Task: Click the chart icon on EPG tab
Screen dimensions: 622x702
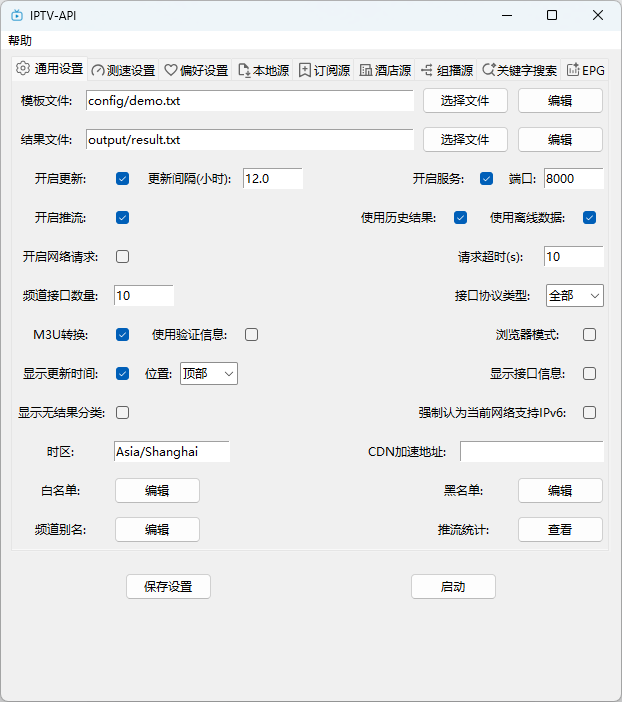Action: point(573,70)
